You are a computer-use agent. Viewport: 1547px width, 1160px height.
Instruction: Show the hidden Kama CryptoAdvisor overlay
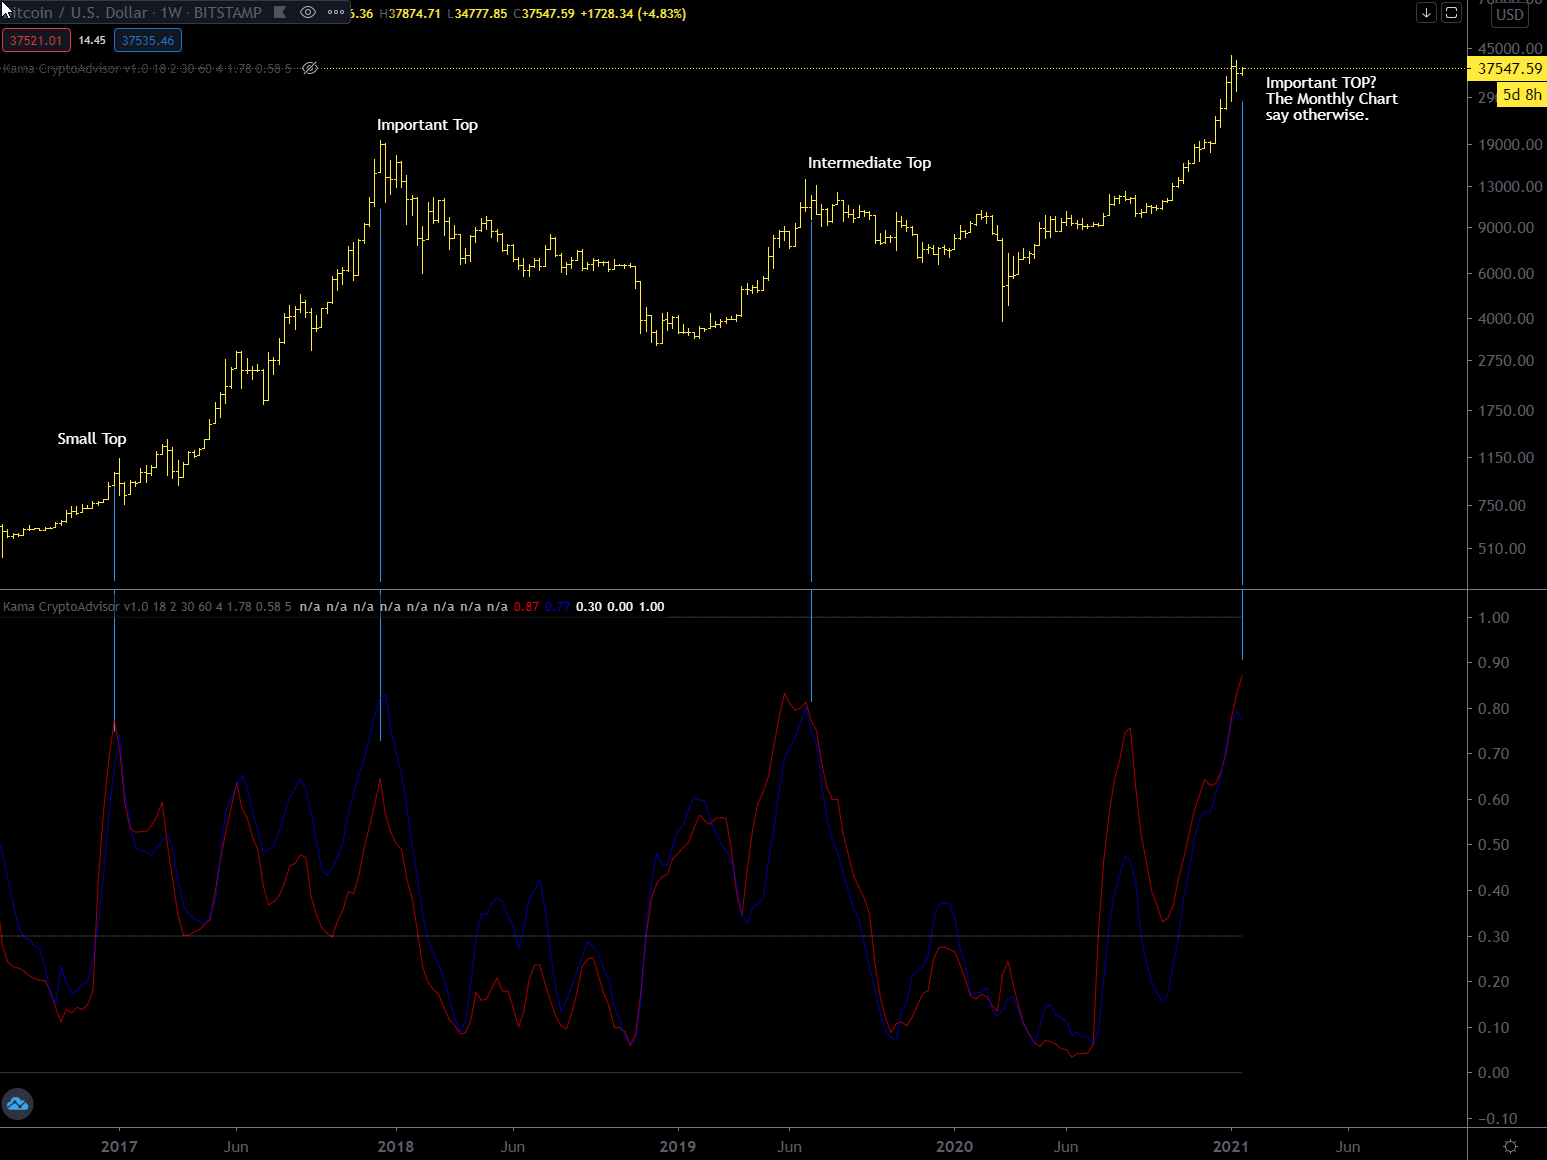pyautogui.click(x=310, y=68)
